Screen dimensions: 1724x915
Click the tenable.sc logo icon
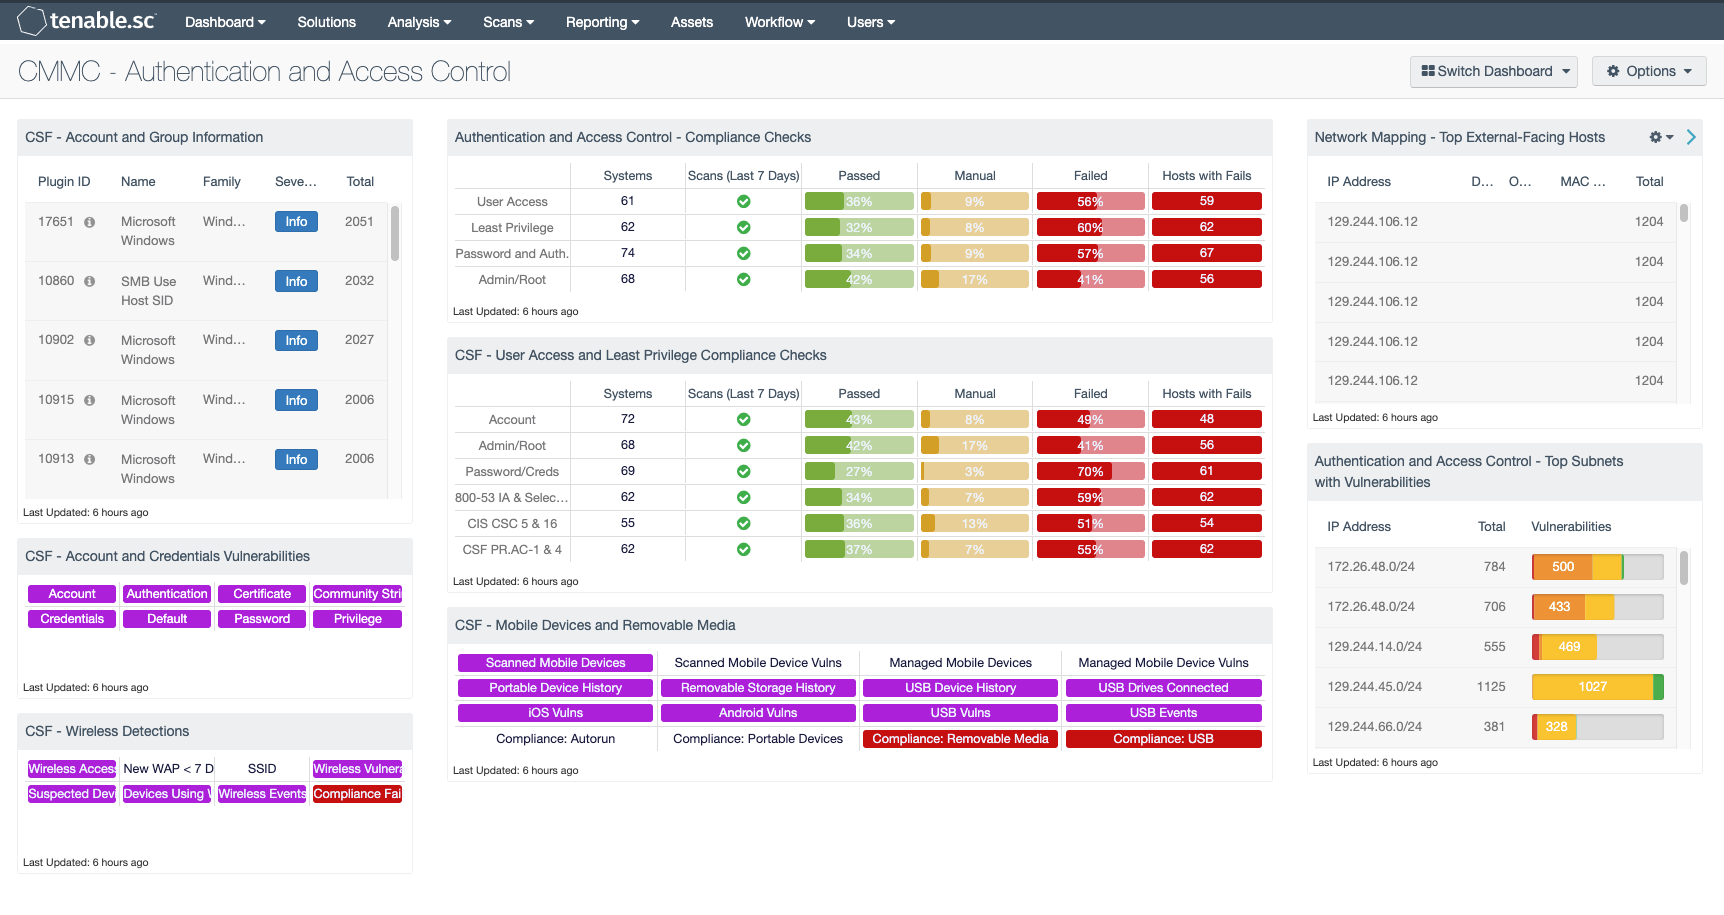[33, 20]
